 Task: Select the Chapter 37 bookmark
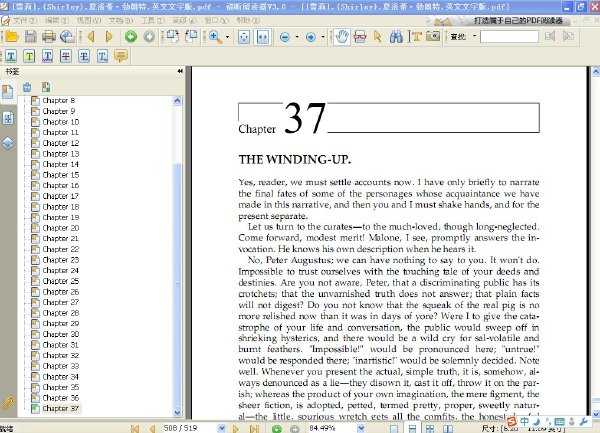(60, 408)
